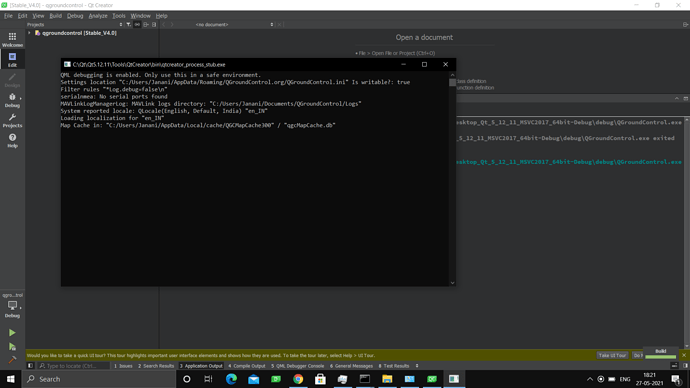Close the Projects side panel

[x=154, y=25]
